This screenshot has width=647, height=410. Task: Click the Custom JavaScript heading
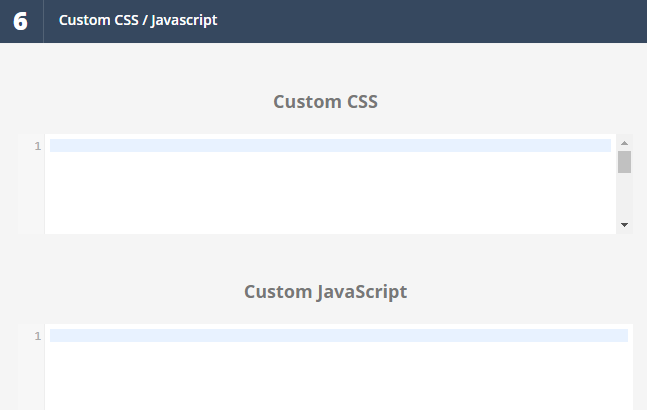325,292
